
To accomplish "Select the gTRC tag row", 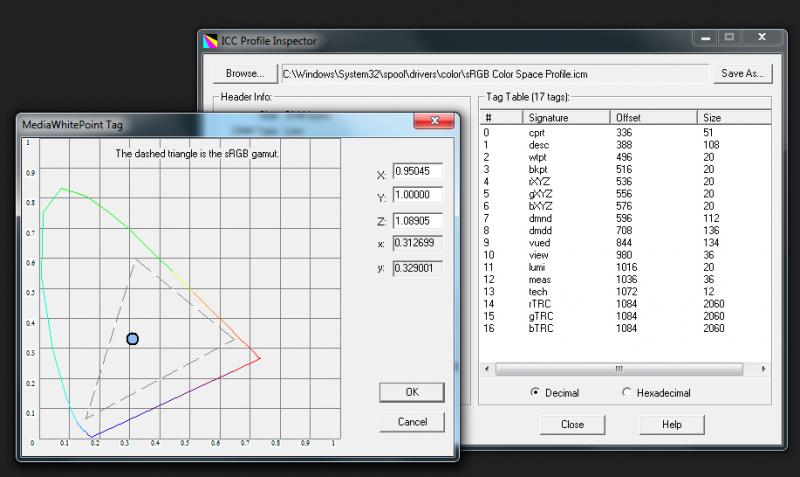I will (626, 316).
